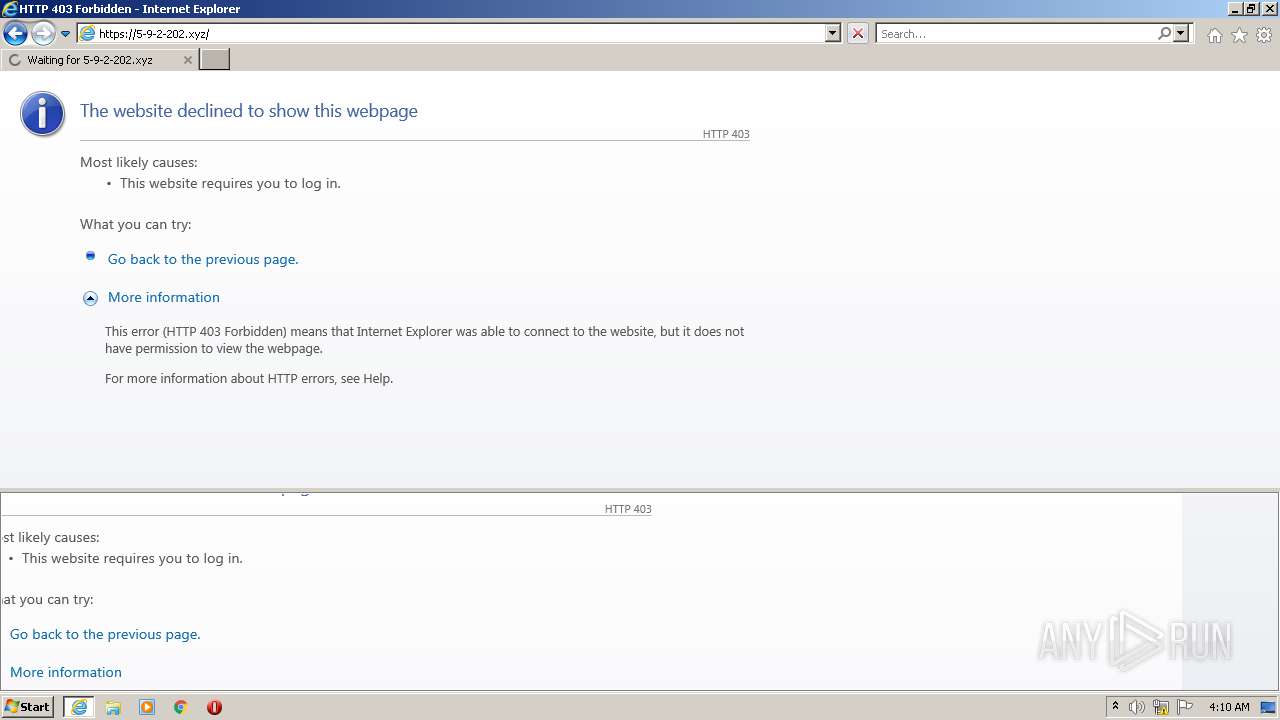Image resolution: width=1280 pixels, height=720 pixels.
Task: Click the search magnifier icon
Action: (x=1164, y=33)
